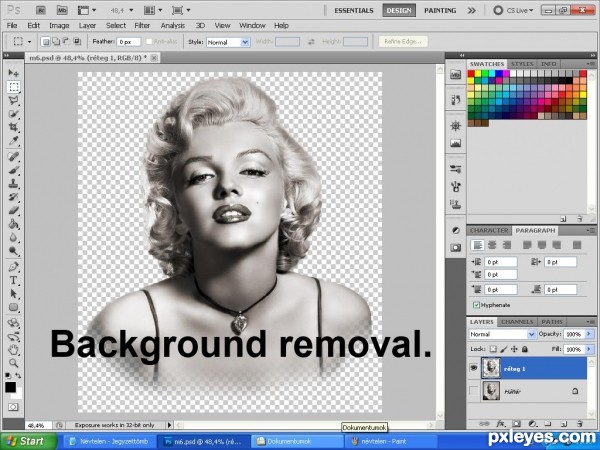The width and height of the screenshot is (600, 450).
Task: Select the Spot Healing Brush tool
Action: [x=13, y=157]
